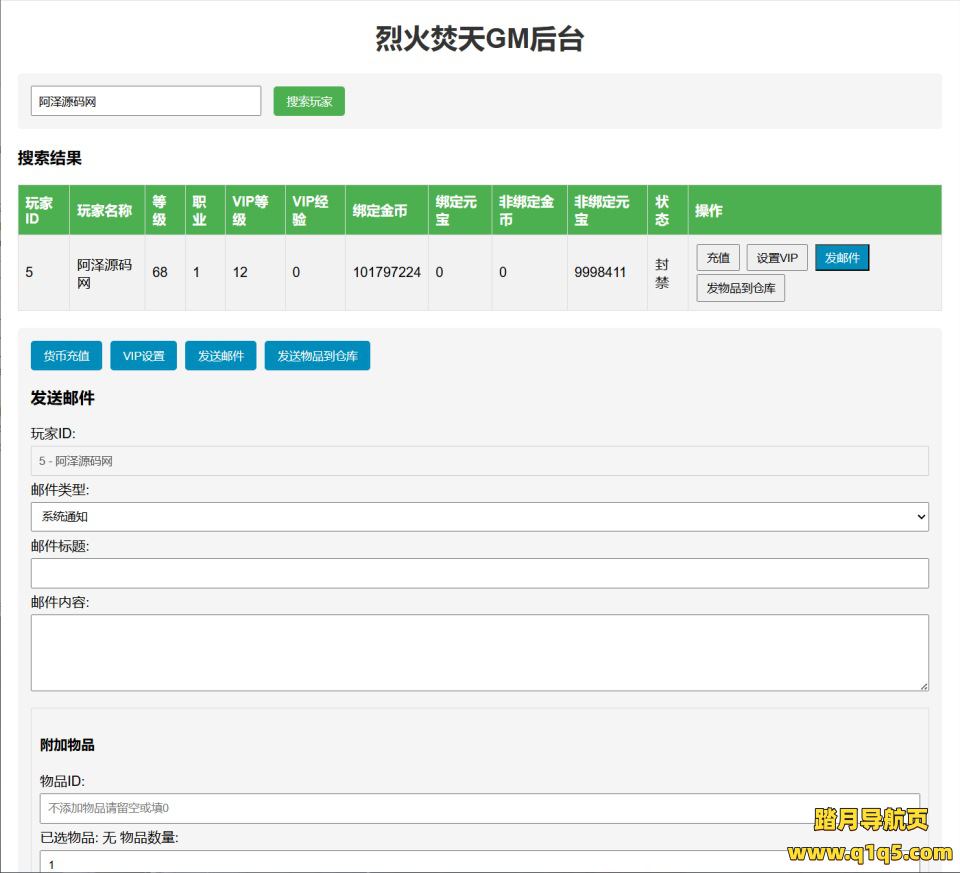Click the 搜索玩家 search button
This screenshot has height=873, width=960.
[309, 101]
